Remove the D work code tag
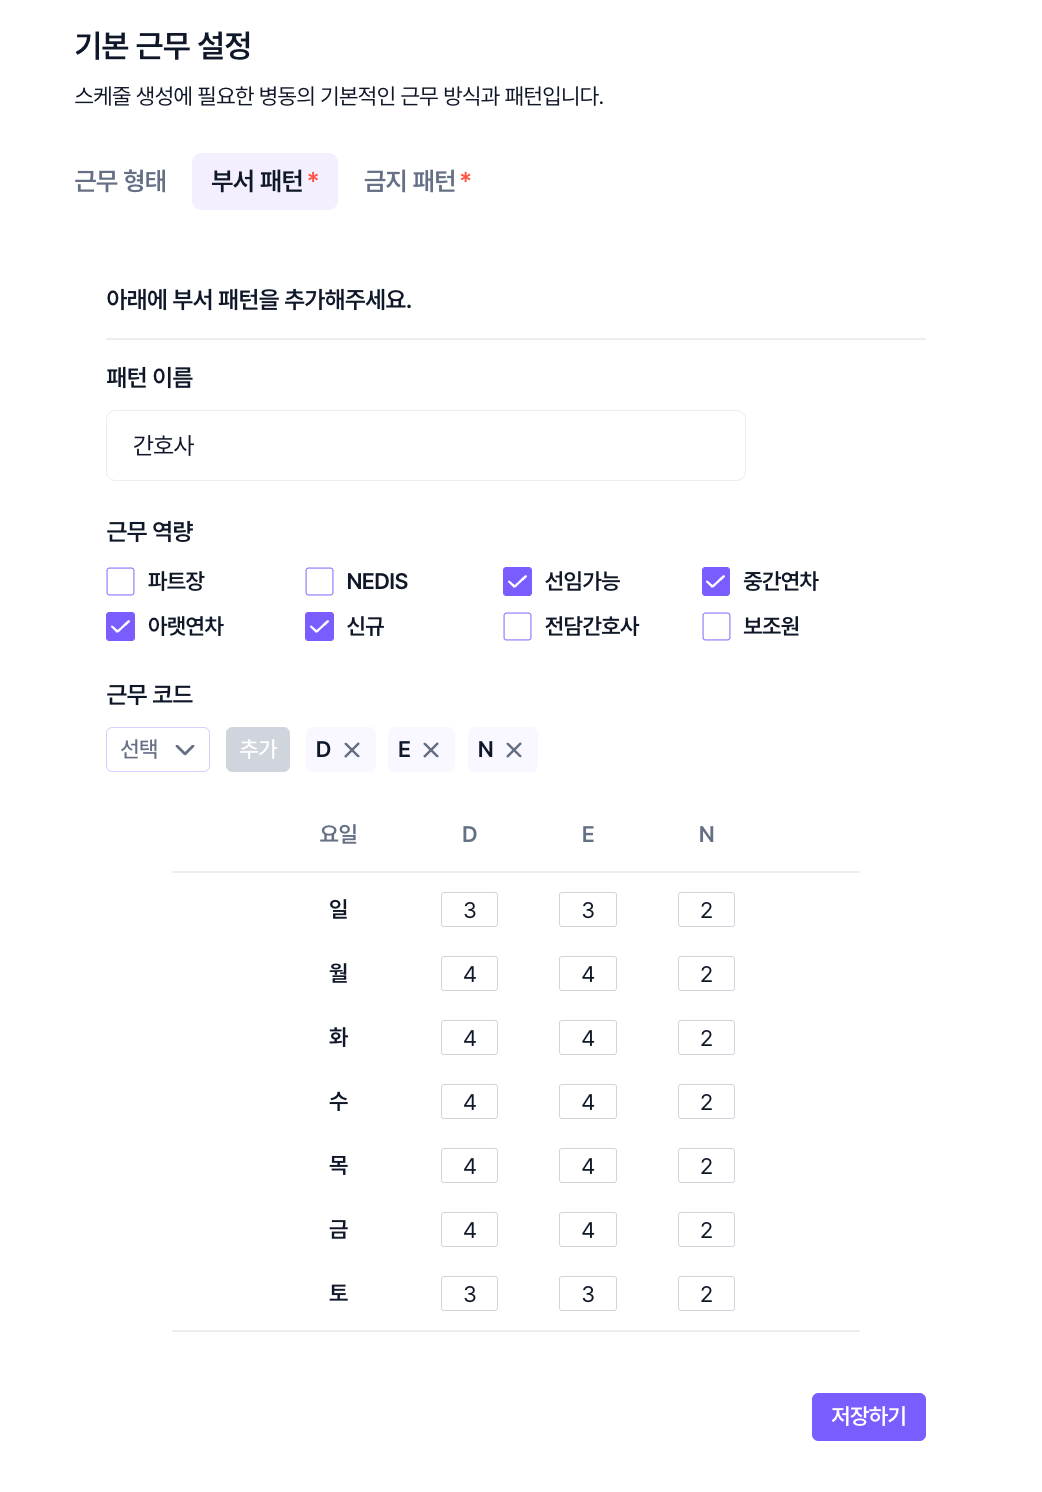This screenshot has width=1042, height=1492. 352,750
